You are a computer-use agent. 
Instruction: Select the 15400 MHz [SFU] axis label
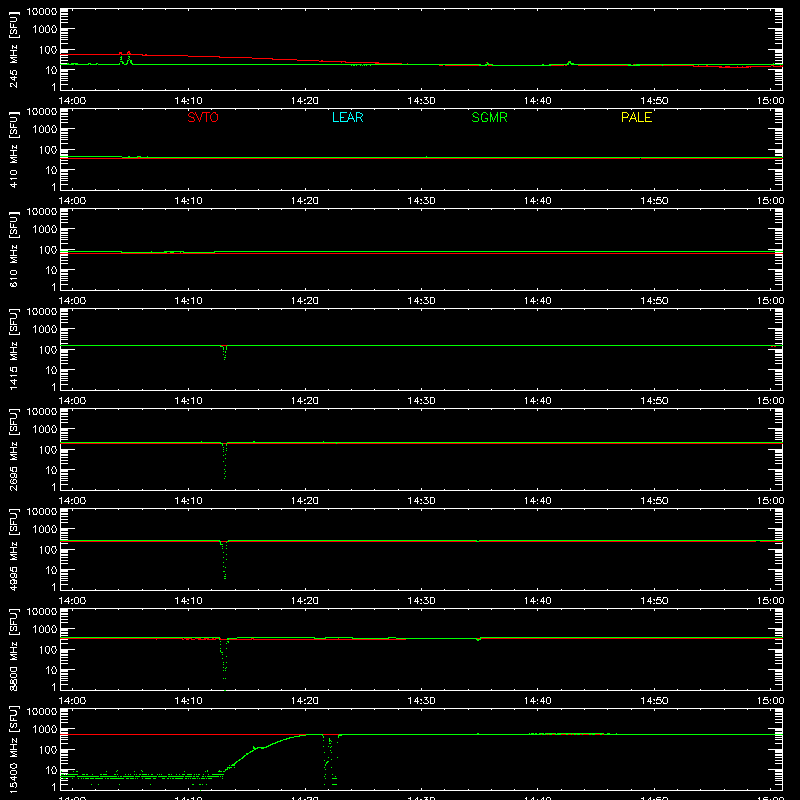pyautogui.click(x=13, y=749)
